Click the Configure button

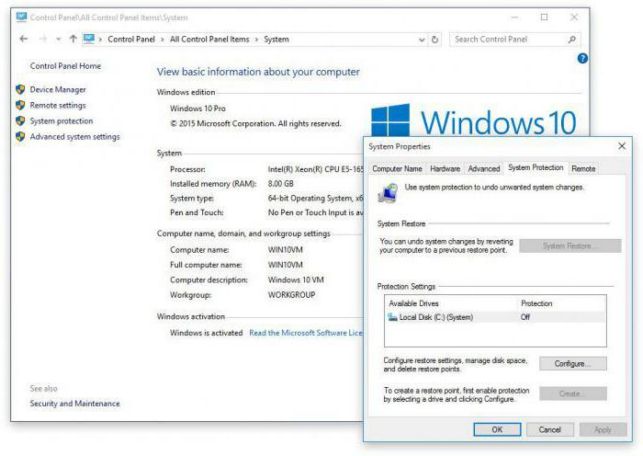click(572, 364)
